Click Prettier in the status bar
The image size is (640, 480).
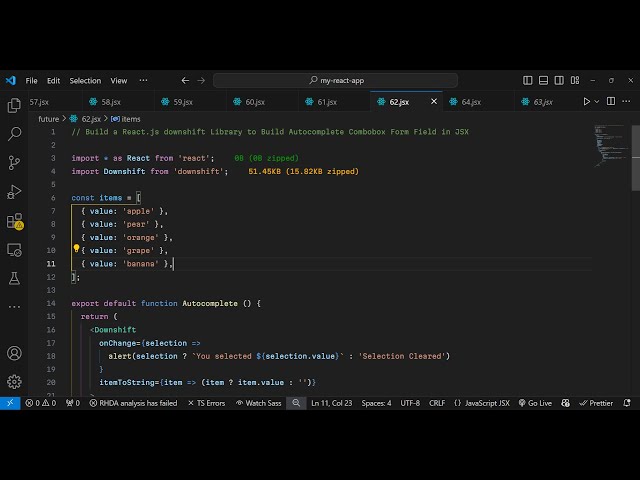pyautogui.click(x=597, y=403)
